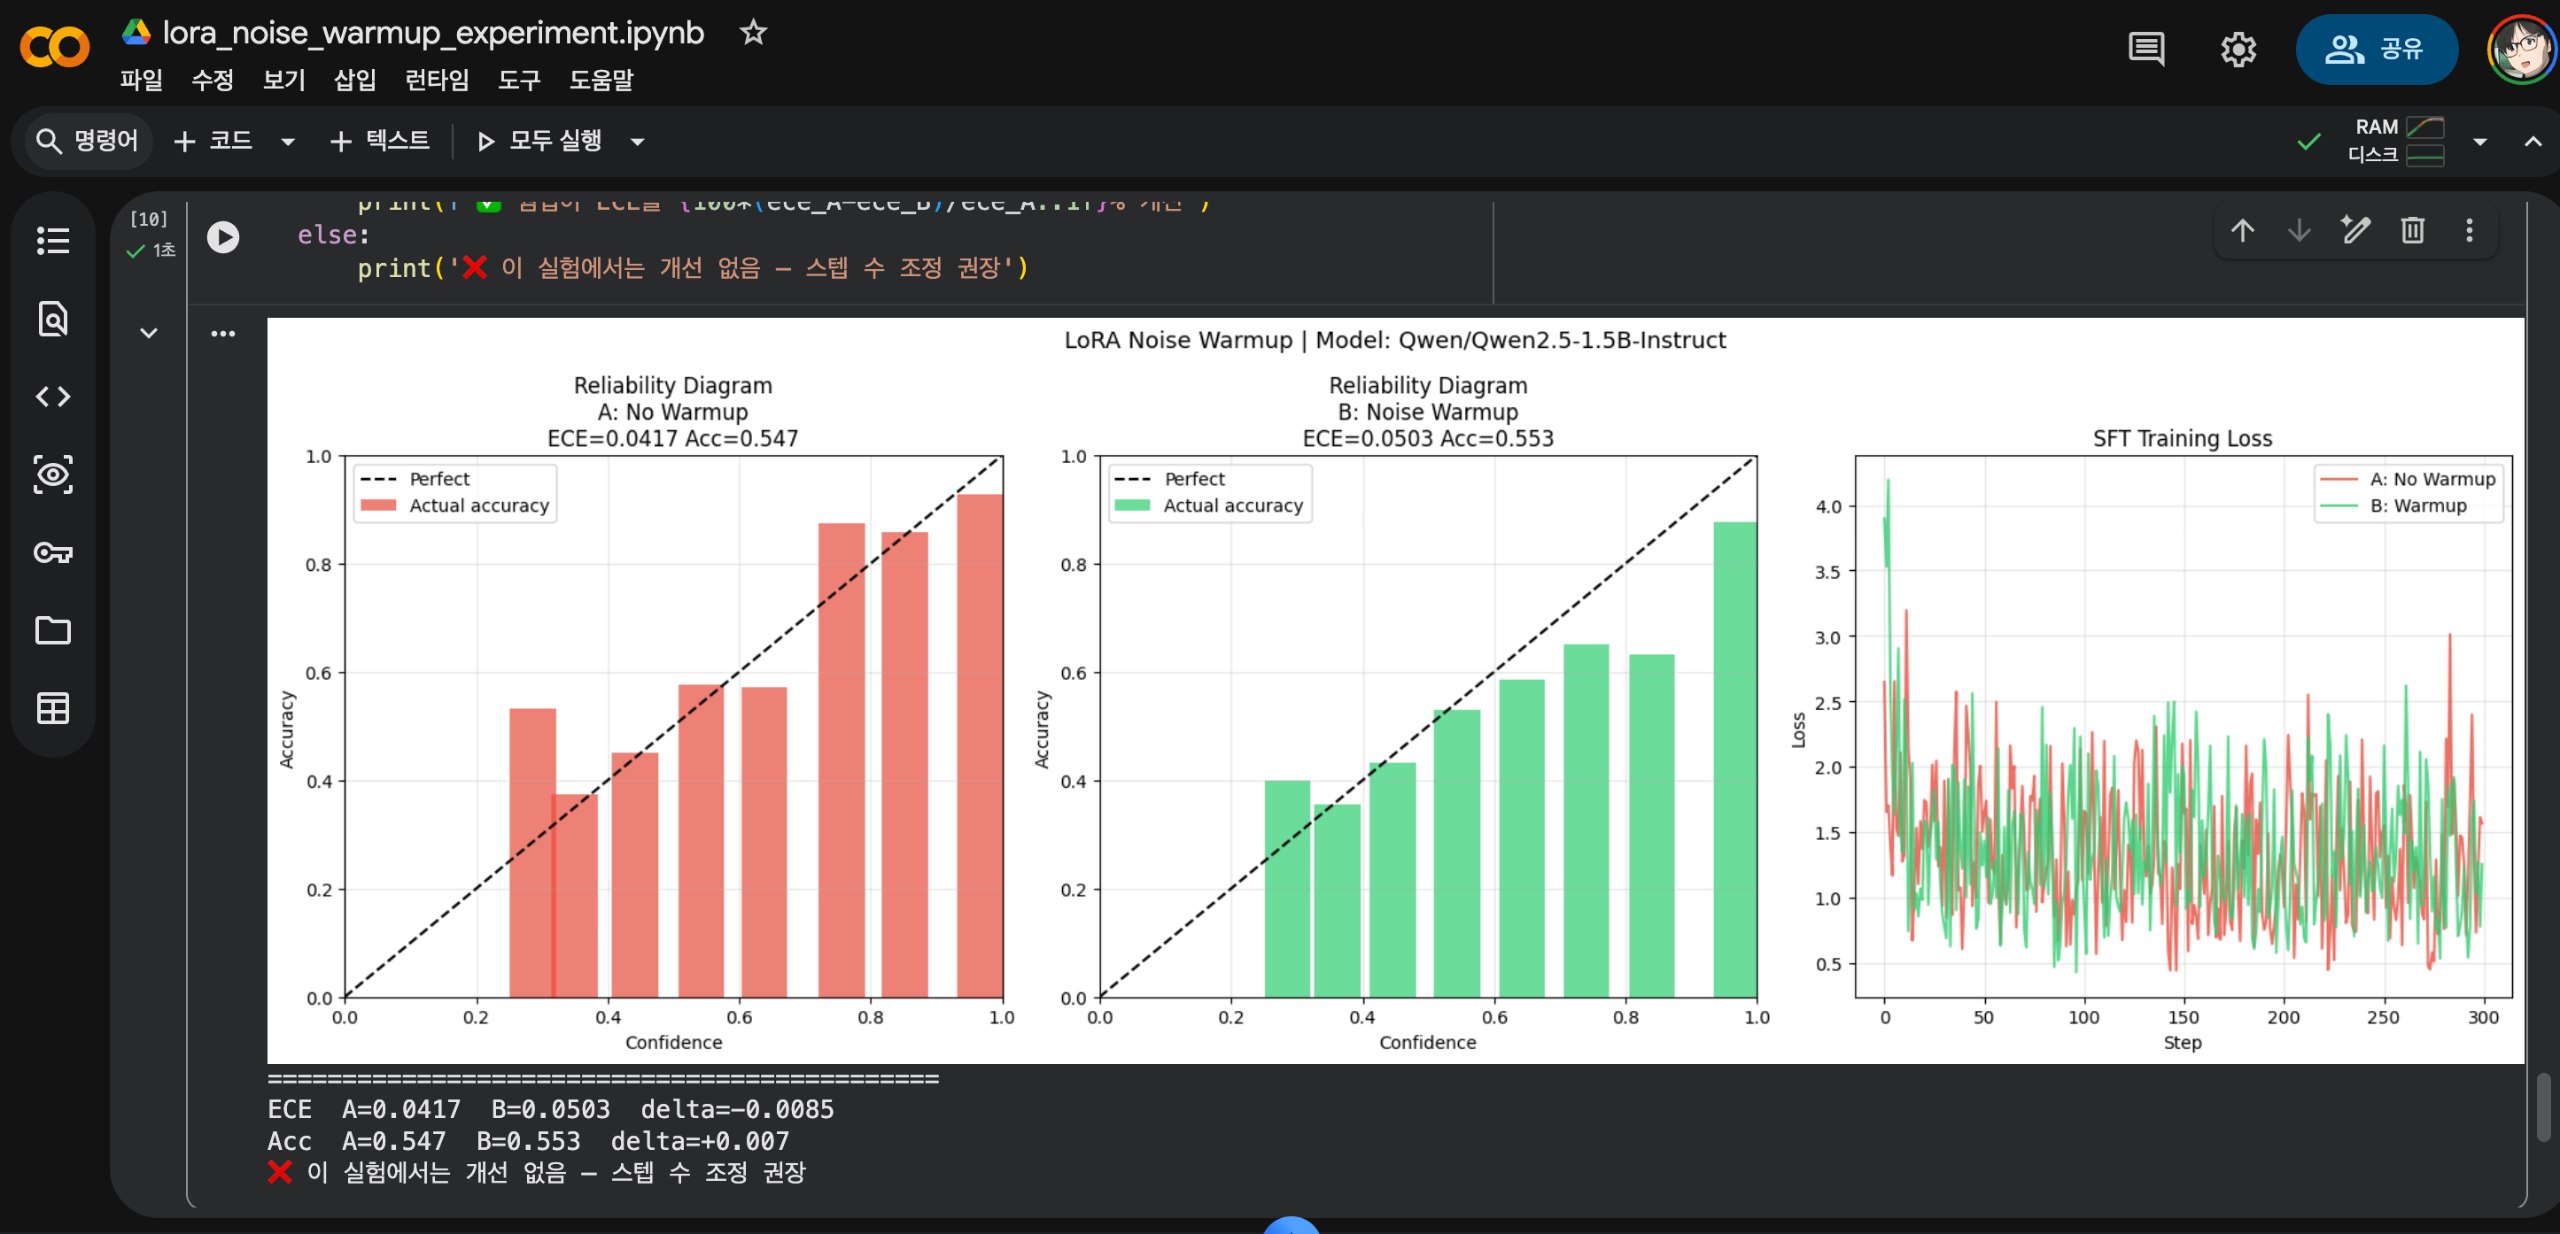This screenshot has height=1234, width=2560.
Task: Expand the code cell insert dropdown
Action: 288,142
